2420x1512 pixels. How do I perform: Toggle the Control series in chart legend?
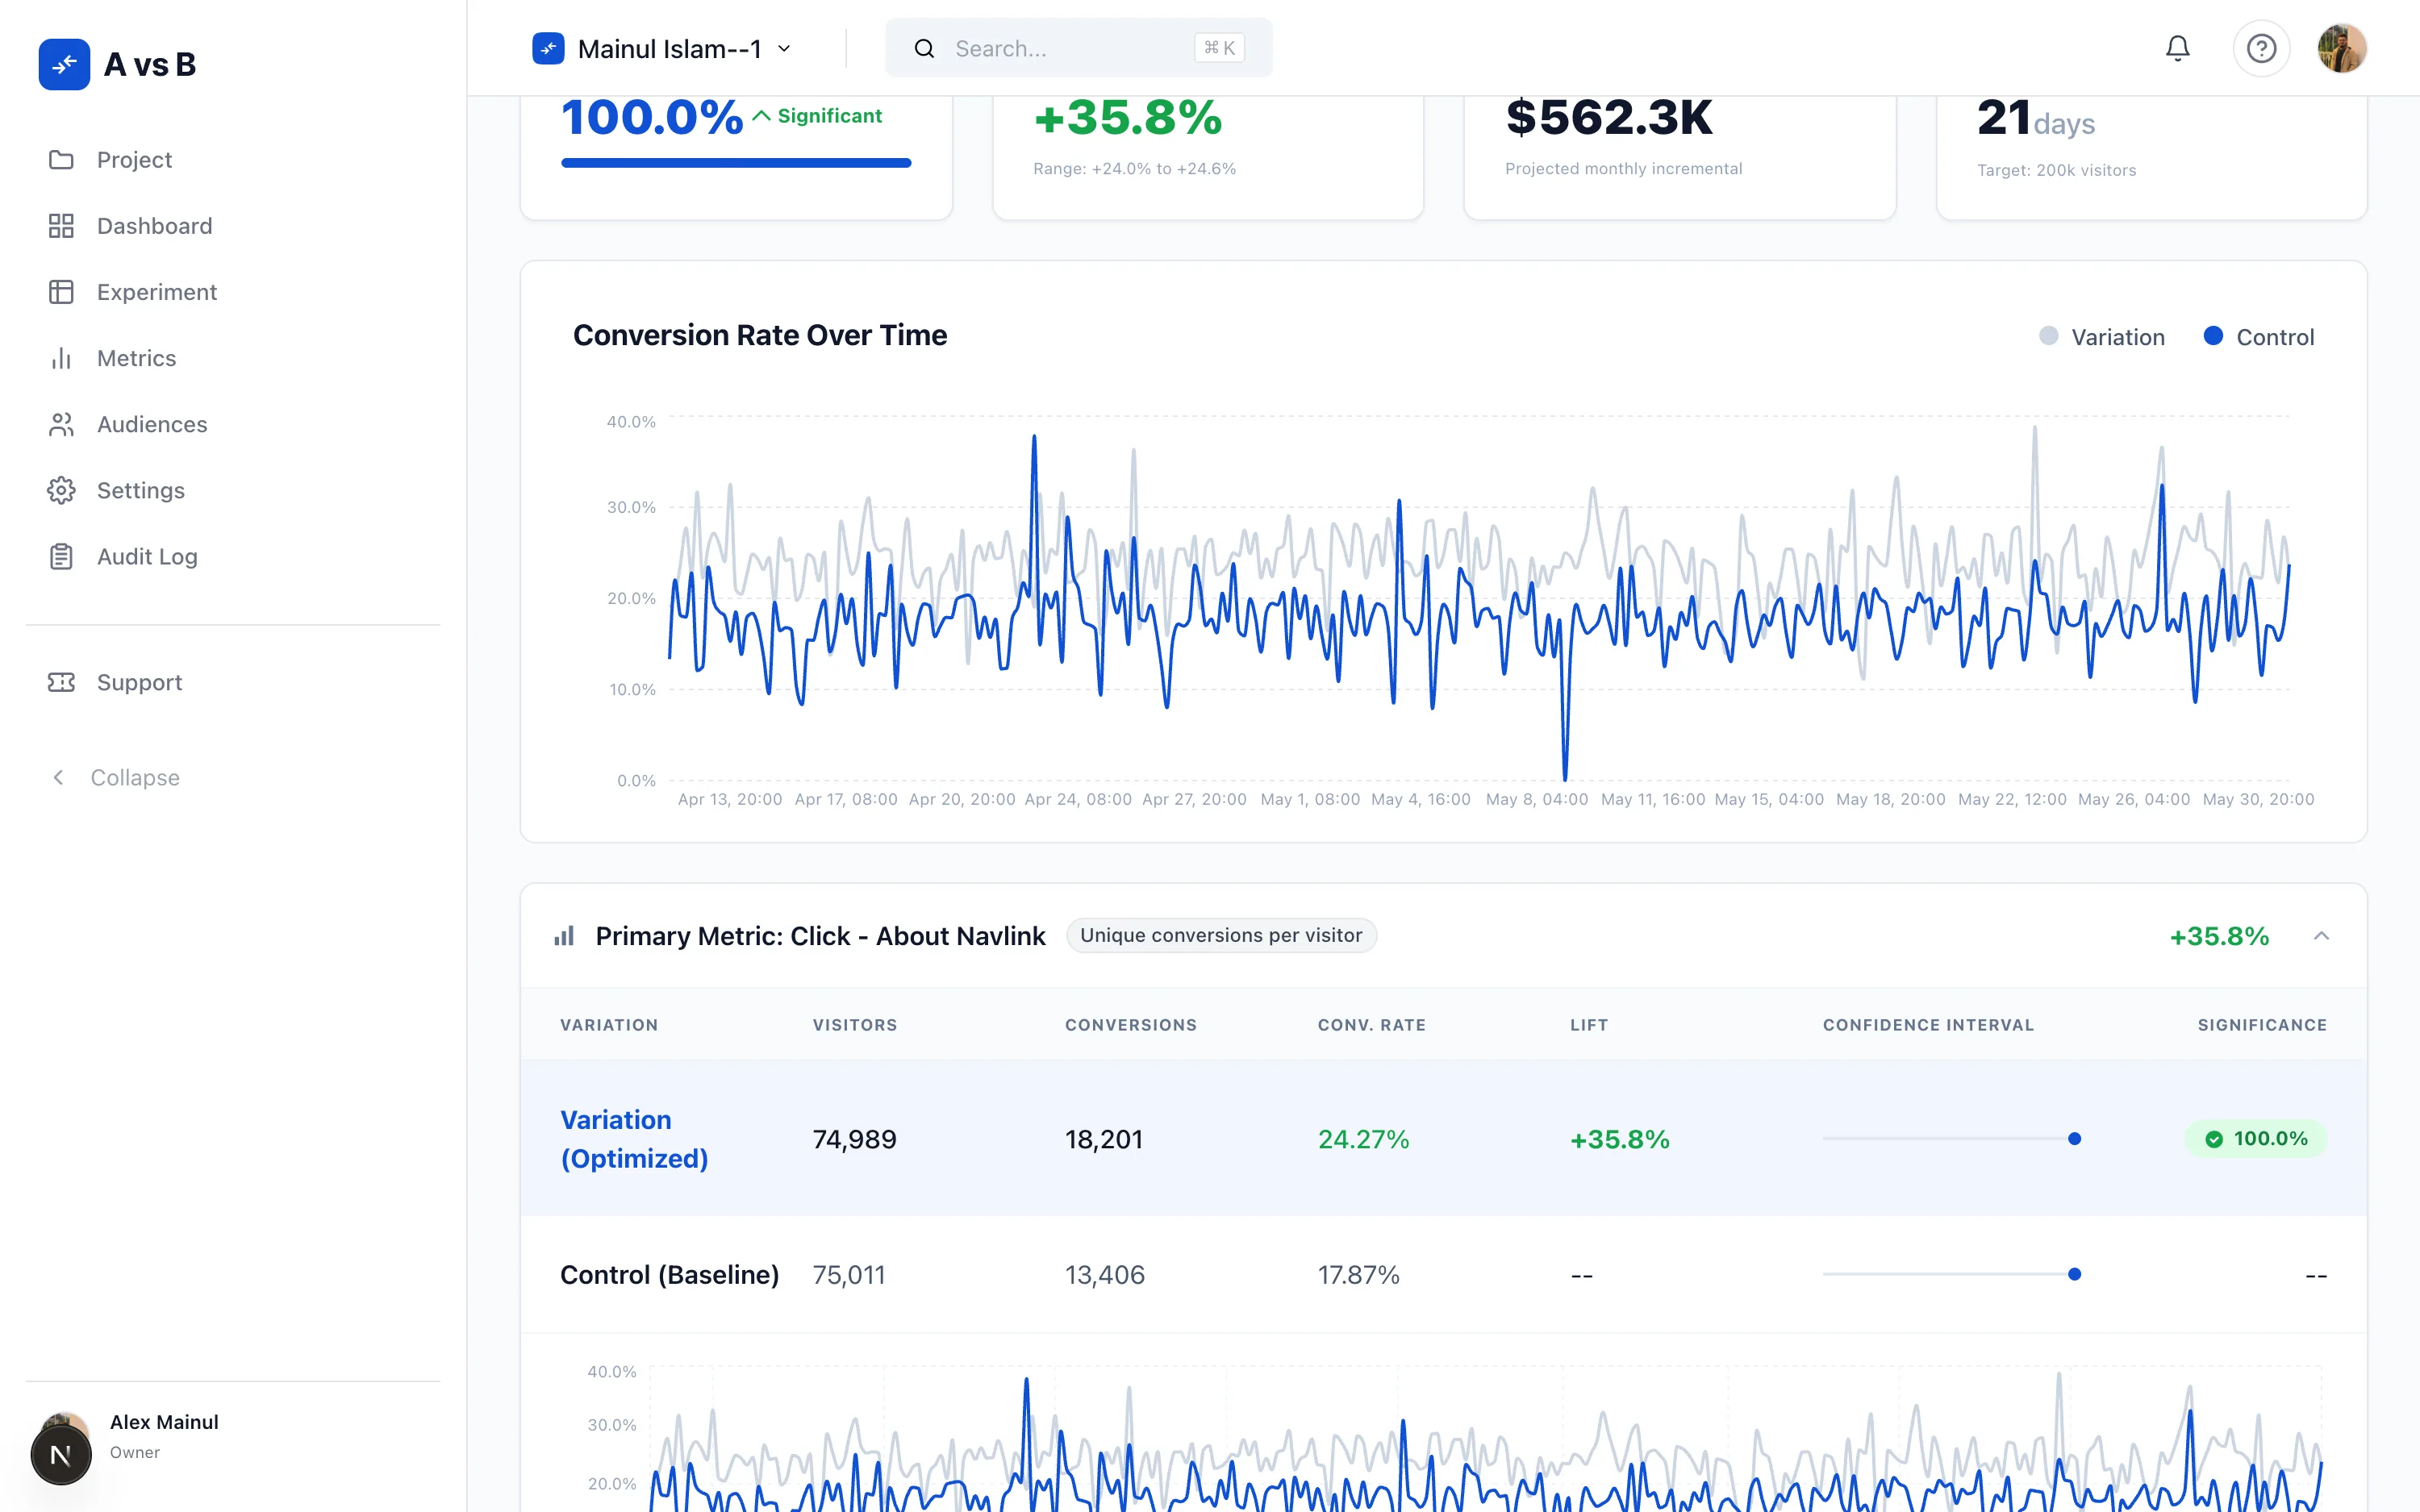click(2259, 337)
